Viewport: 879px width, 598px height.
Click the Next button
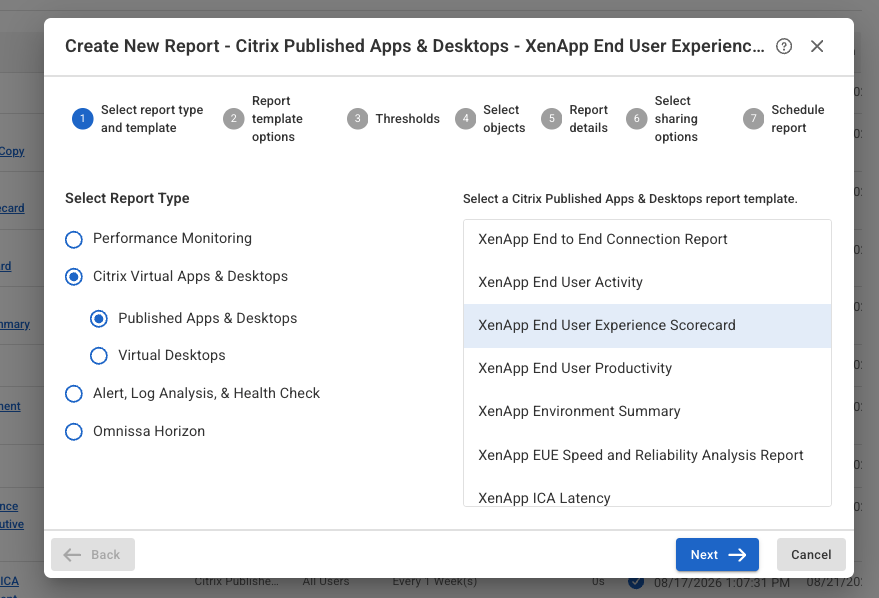[x=717, y=555]
